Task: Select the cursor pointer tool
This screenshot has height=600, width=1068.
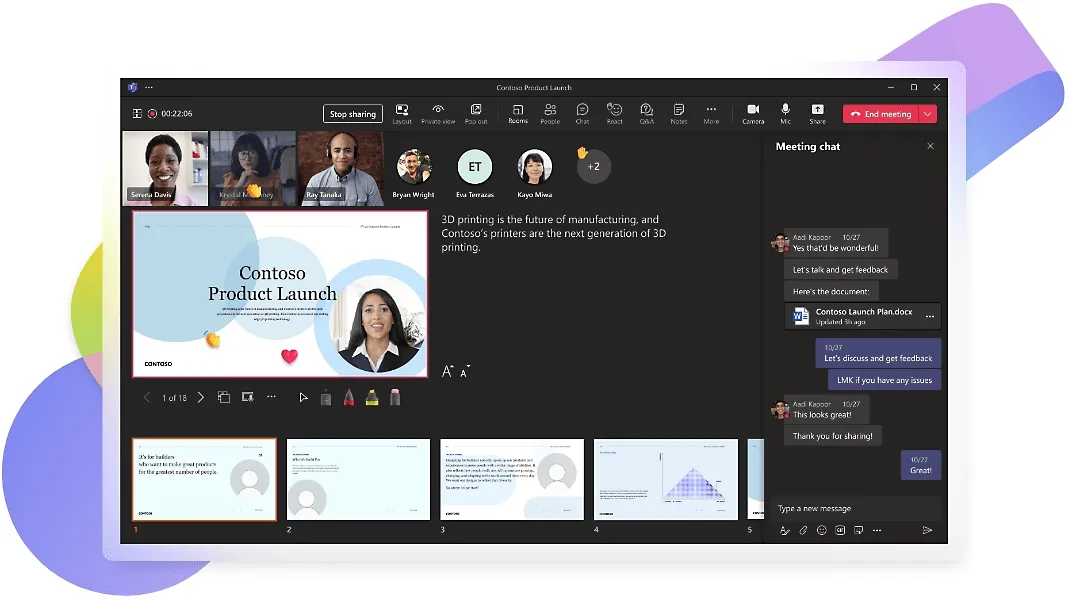Action: pos(303,398)
